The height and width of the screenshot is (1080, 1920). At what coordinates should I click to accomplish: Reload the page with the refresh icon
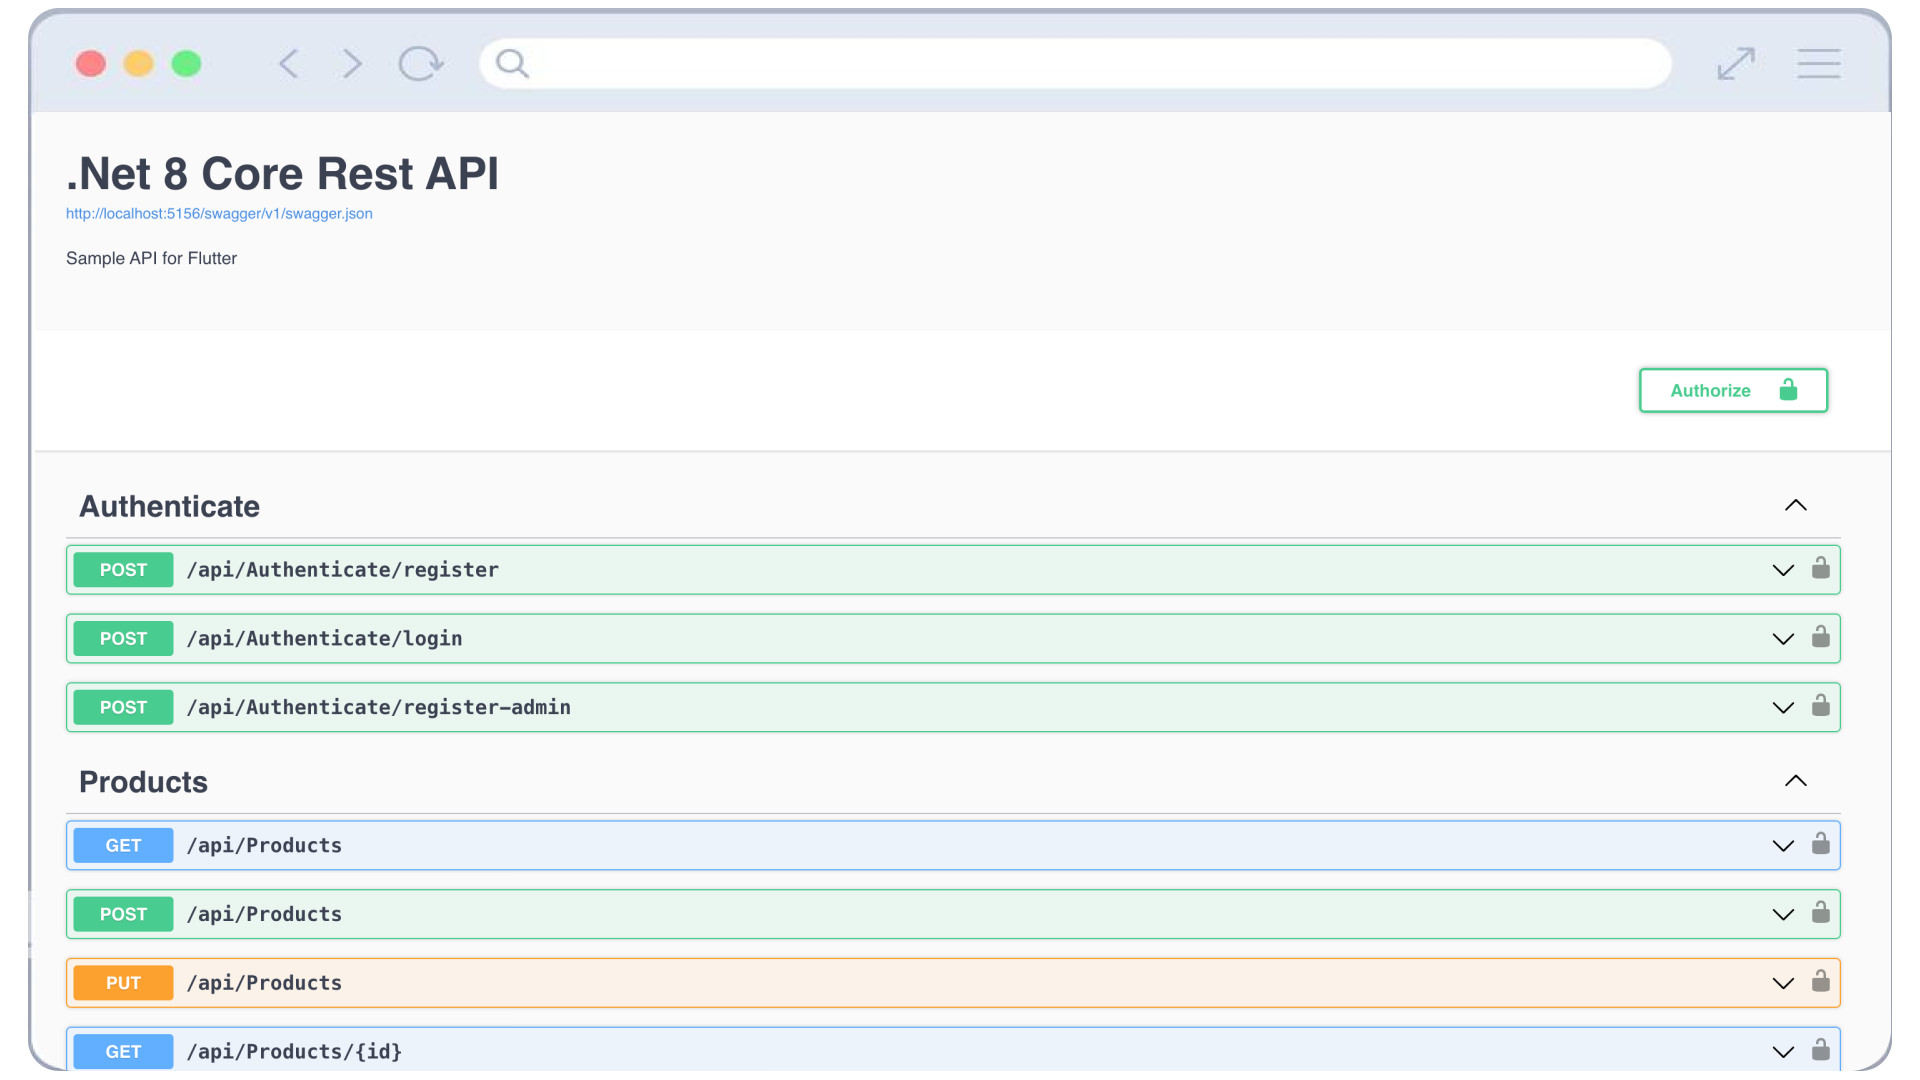point(420,64)
